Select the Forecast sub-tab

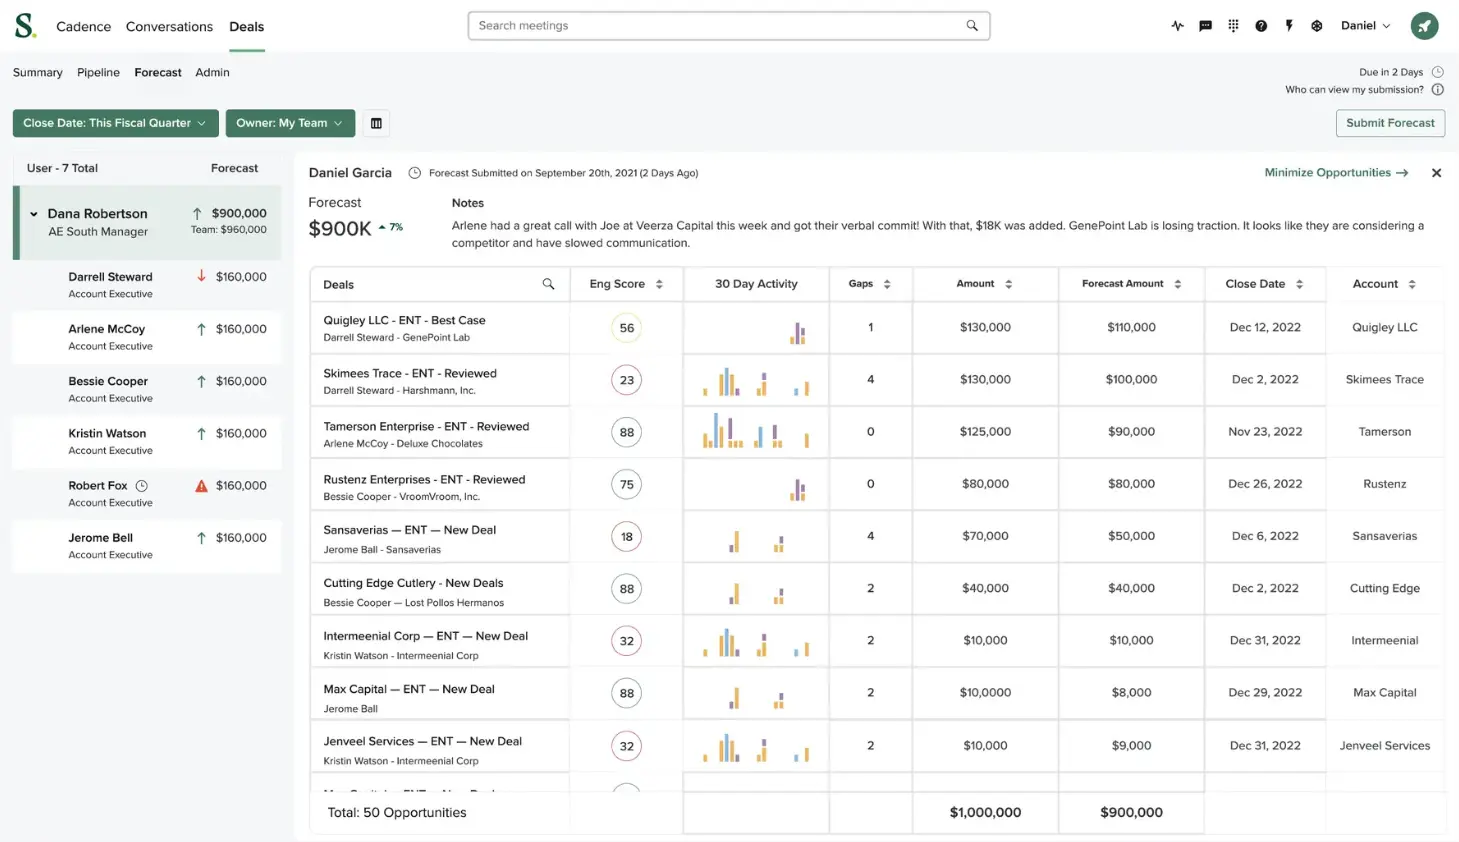point(158,72)
